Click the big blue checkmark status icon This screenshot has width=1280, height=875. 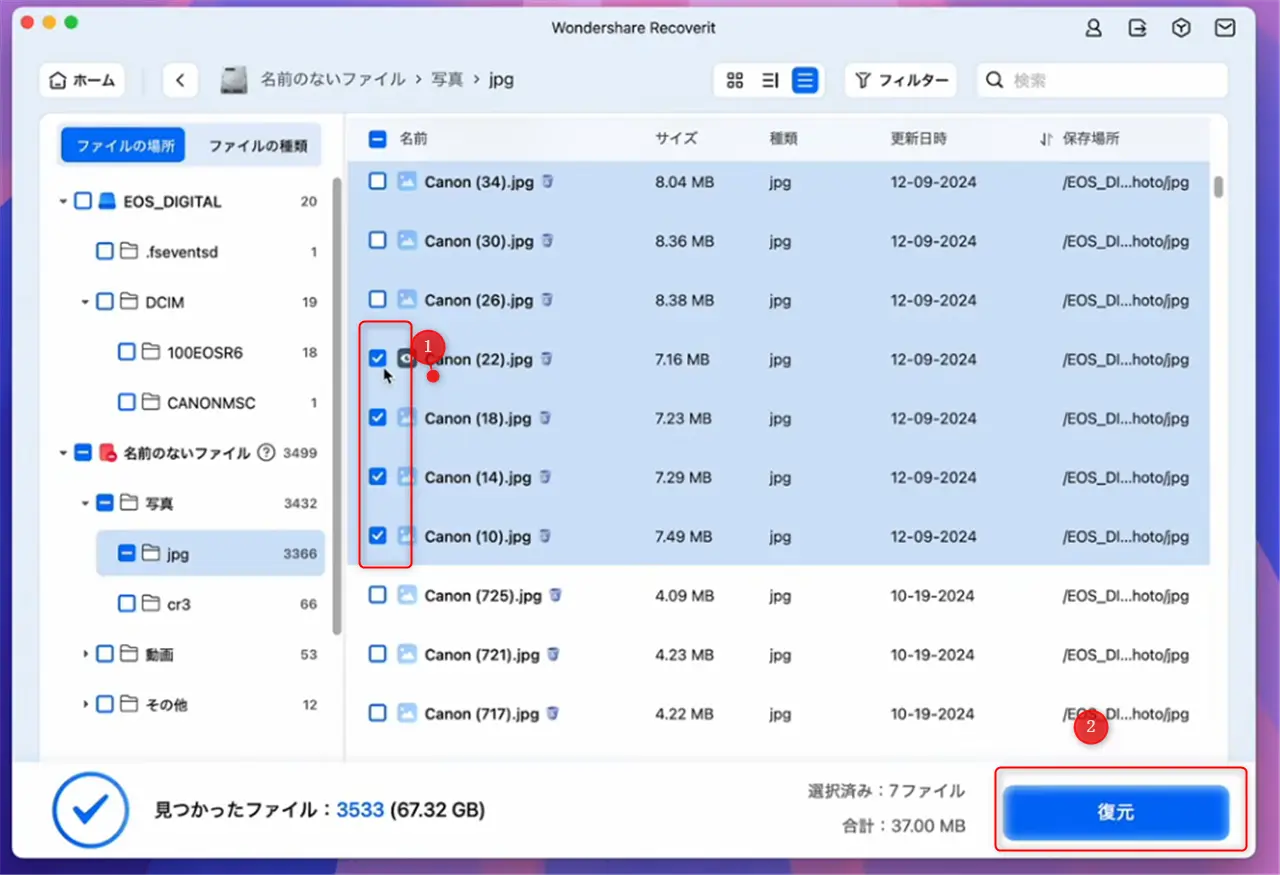pos(91,809)
